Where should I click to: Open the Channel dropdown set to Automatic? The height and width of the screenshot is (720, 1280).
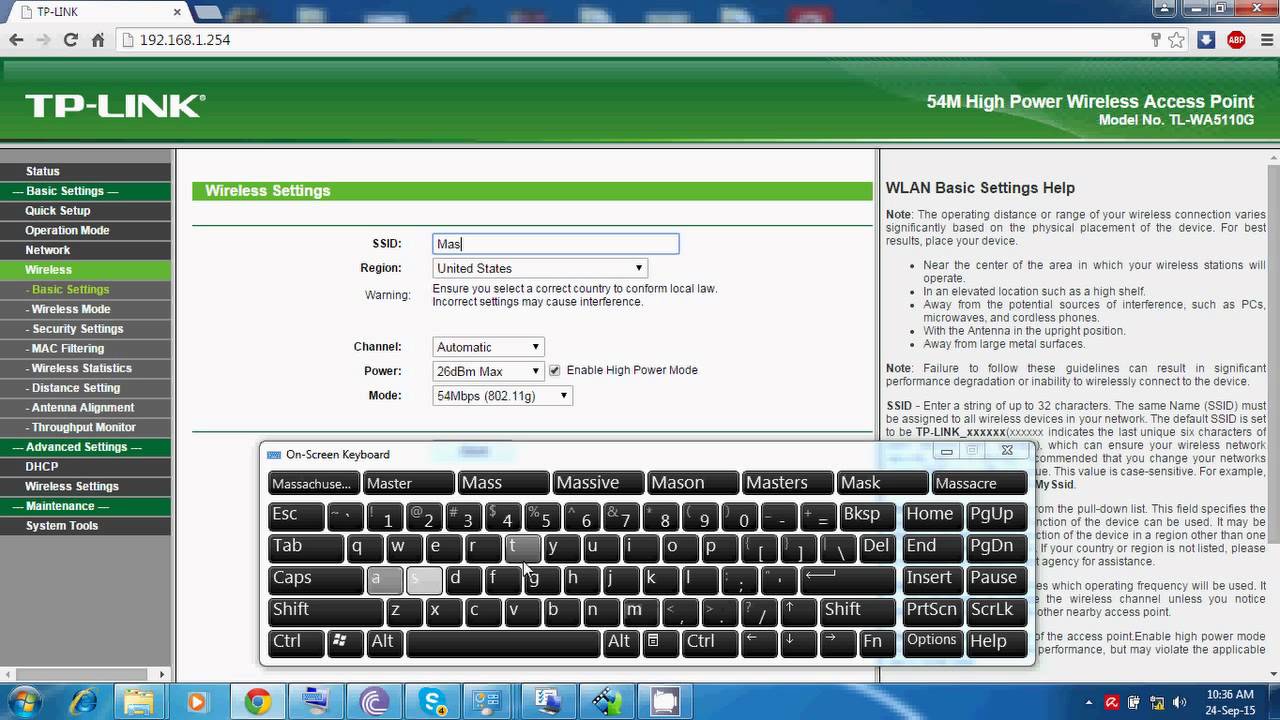pos(488,347)
